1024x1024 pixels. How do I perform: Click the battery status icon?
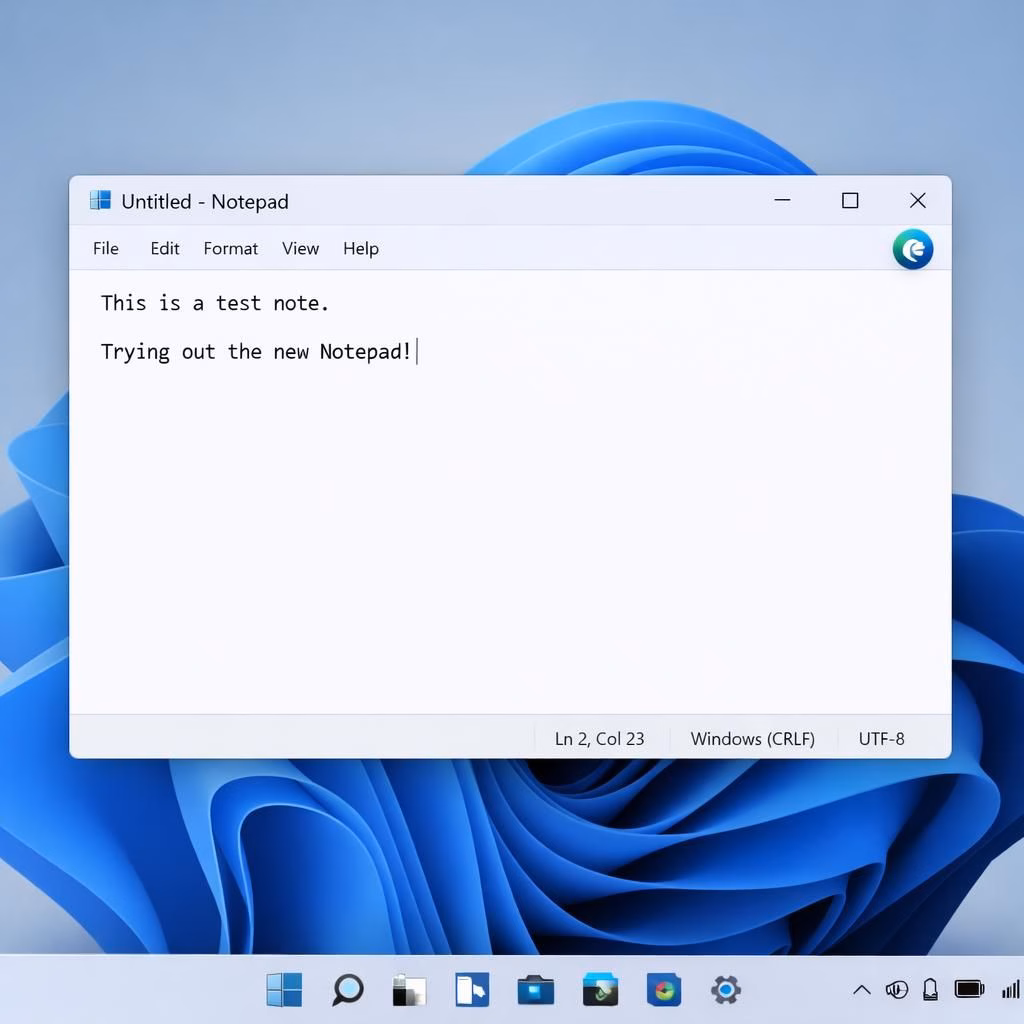click(969, 989)
